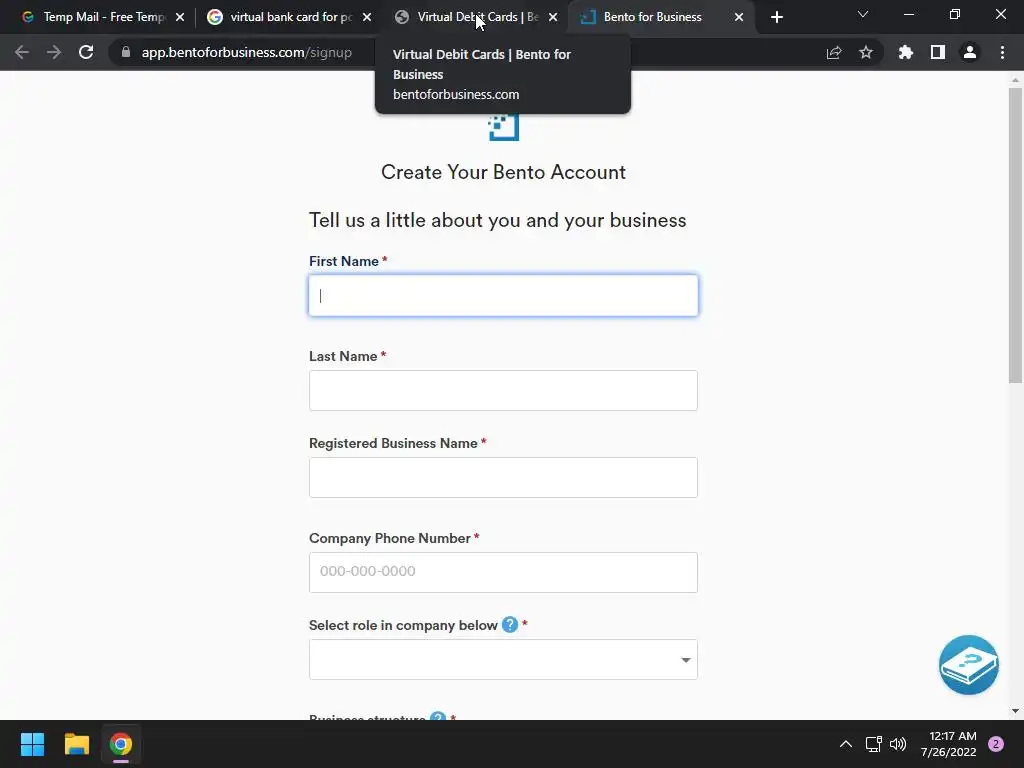1024x768 pixels.
Task: Close the Bento for Business tab
Action: click(x=739, y=18)
